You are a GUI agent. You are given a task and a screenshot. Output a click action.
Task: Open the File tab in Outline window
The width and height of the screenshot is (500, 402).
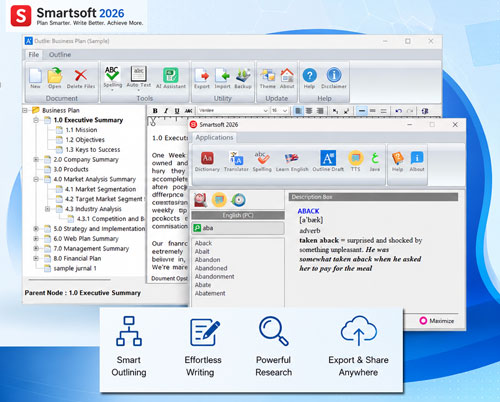(x=34, y=55)
